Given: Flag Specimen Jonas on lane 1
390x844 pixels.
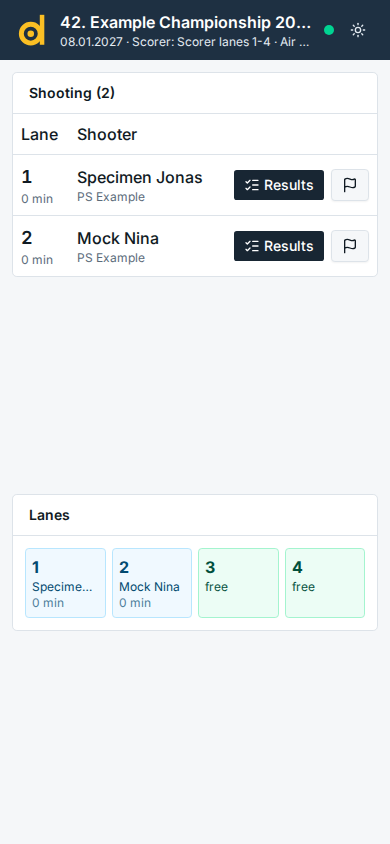Looking at the screenshot, I should click(x=350, y=185).
